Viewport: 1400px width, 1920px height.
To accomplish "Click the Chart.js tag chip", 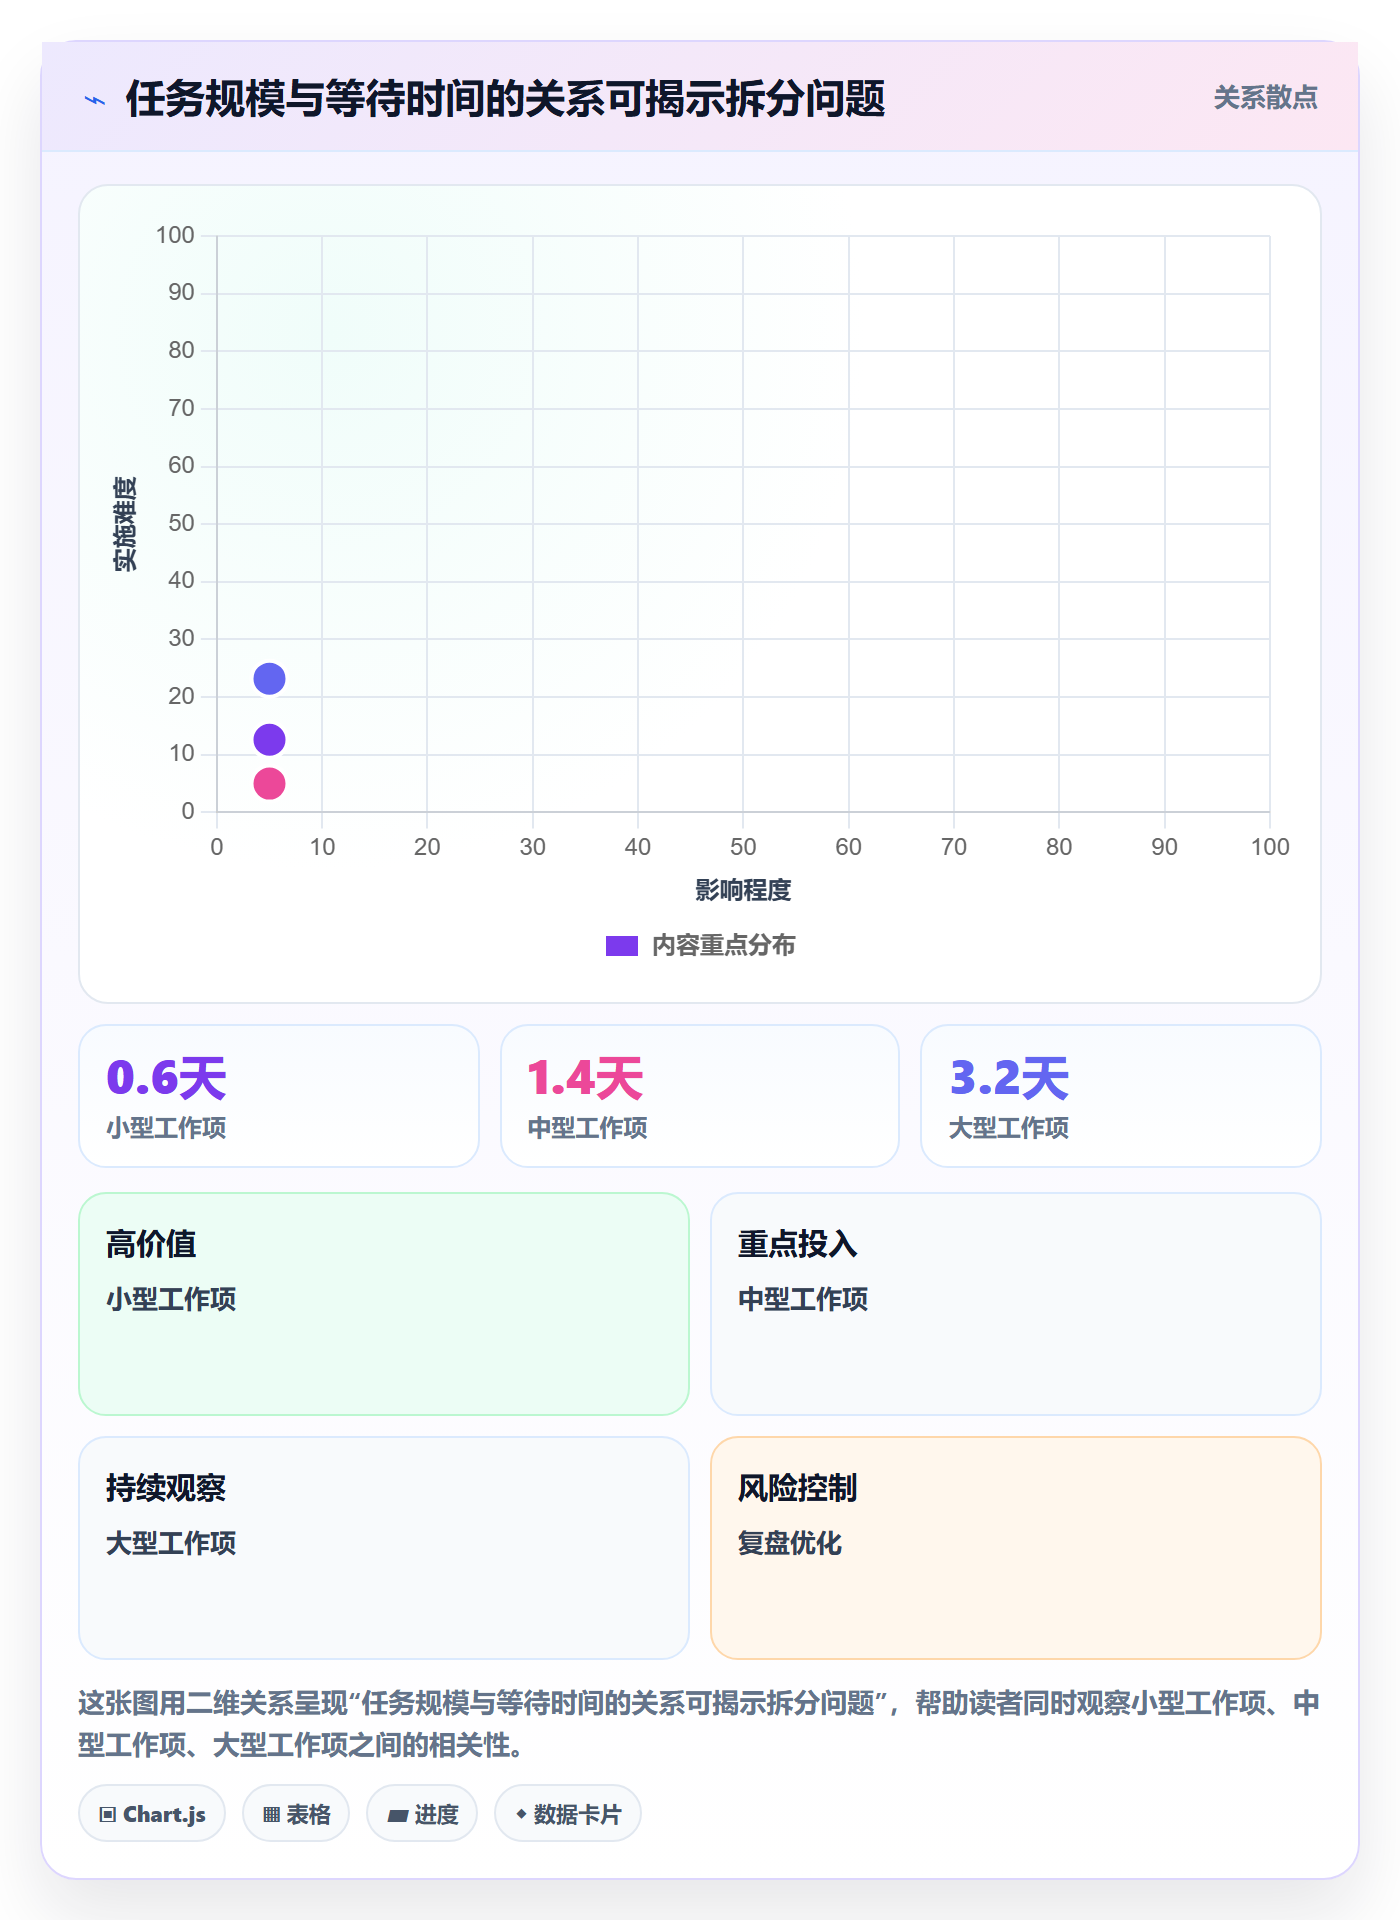I will (x=152, y=1814).
